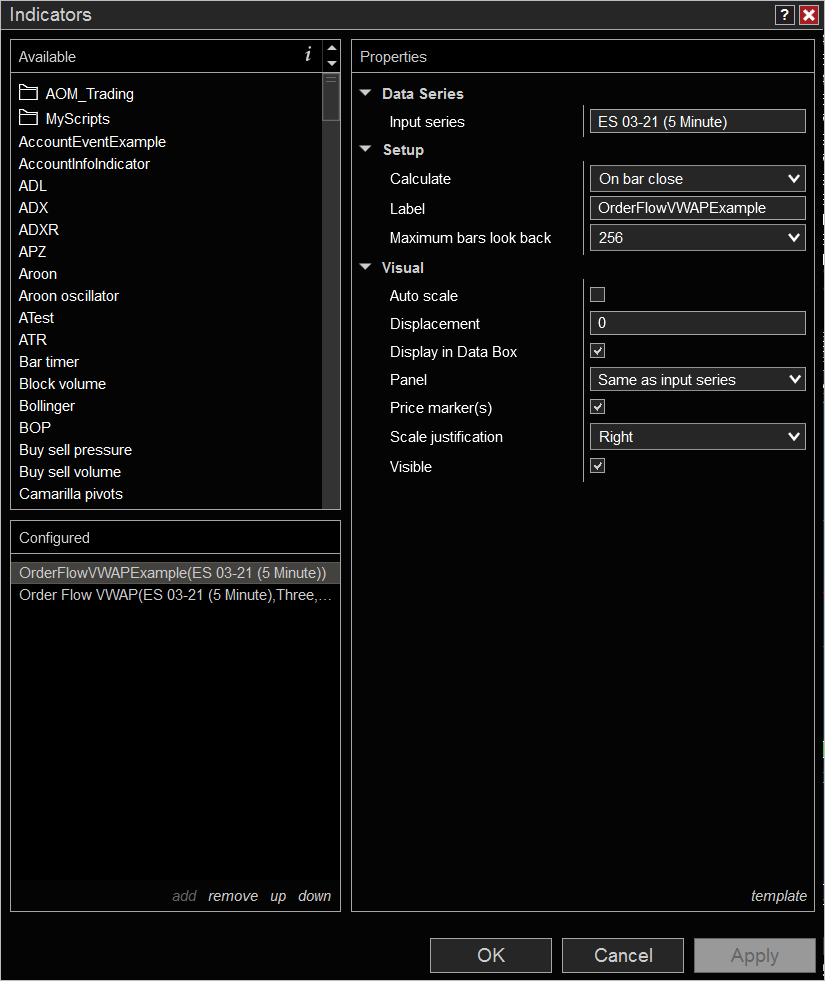Screen dimensions: 825x981
Task: Select the ADXR indicator
Action: (39, 230)
